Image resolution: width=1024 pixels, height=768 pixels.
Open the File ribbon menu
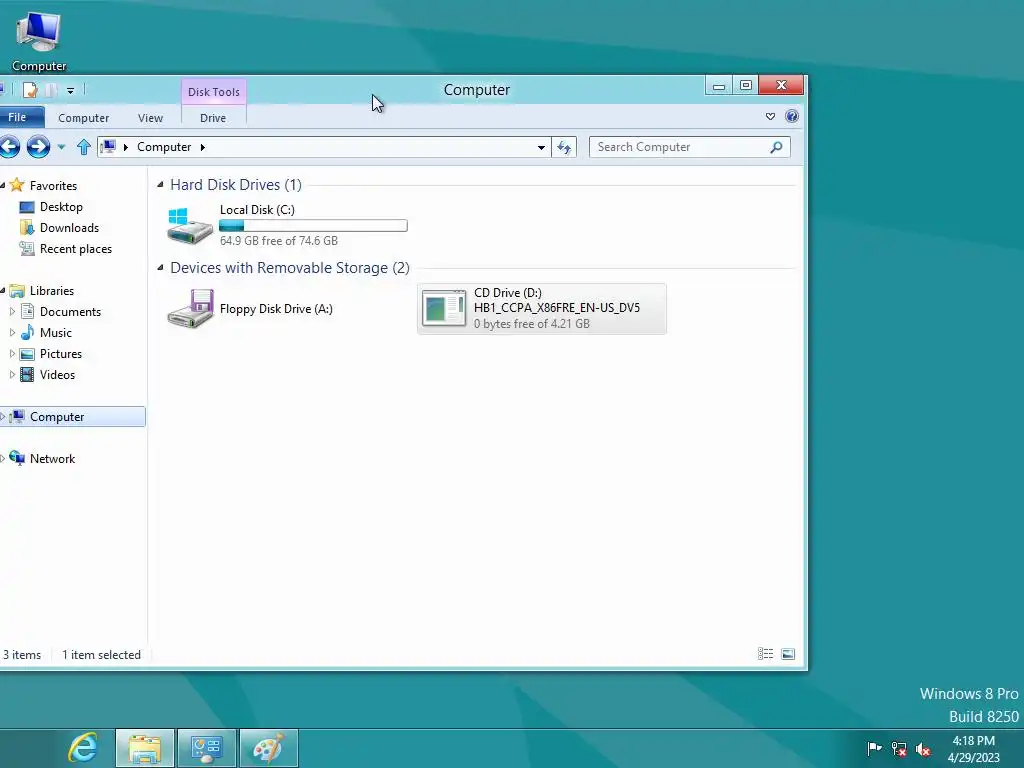pos(20,118)
